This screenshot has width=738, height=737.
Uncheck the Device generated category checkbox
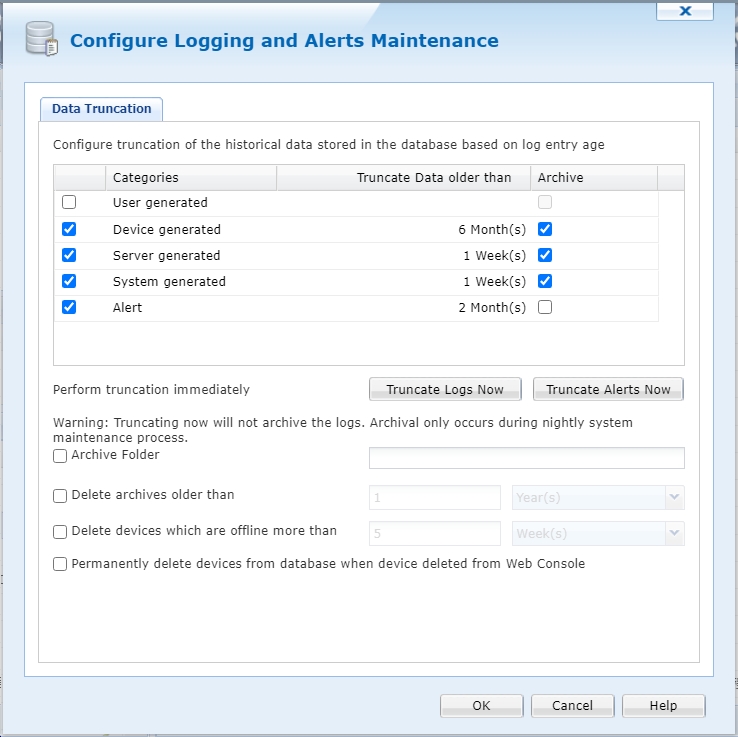[x=69, y=229]
